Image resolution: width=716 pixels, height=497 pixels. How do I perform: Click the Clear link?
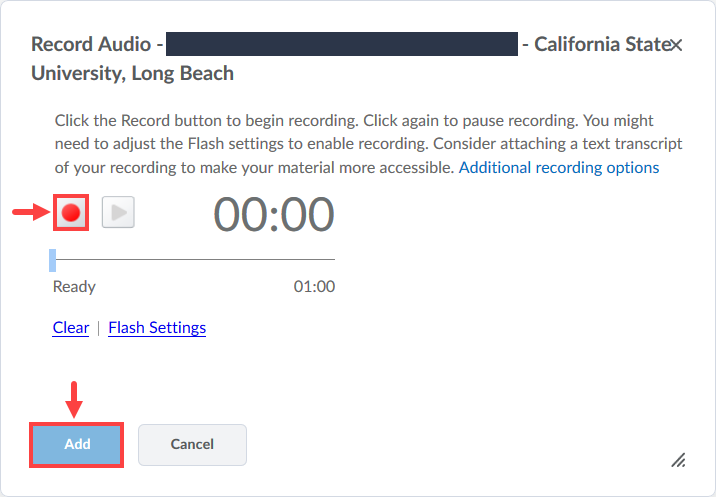(70, 327)
